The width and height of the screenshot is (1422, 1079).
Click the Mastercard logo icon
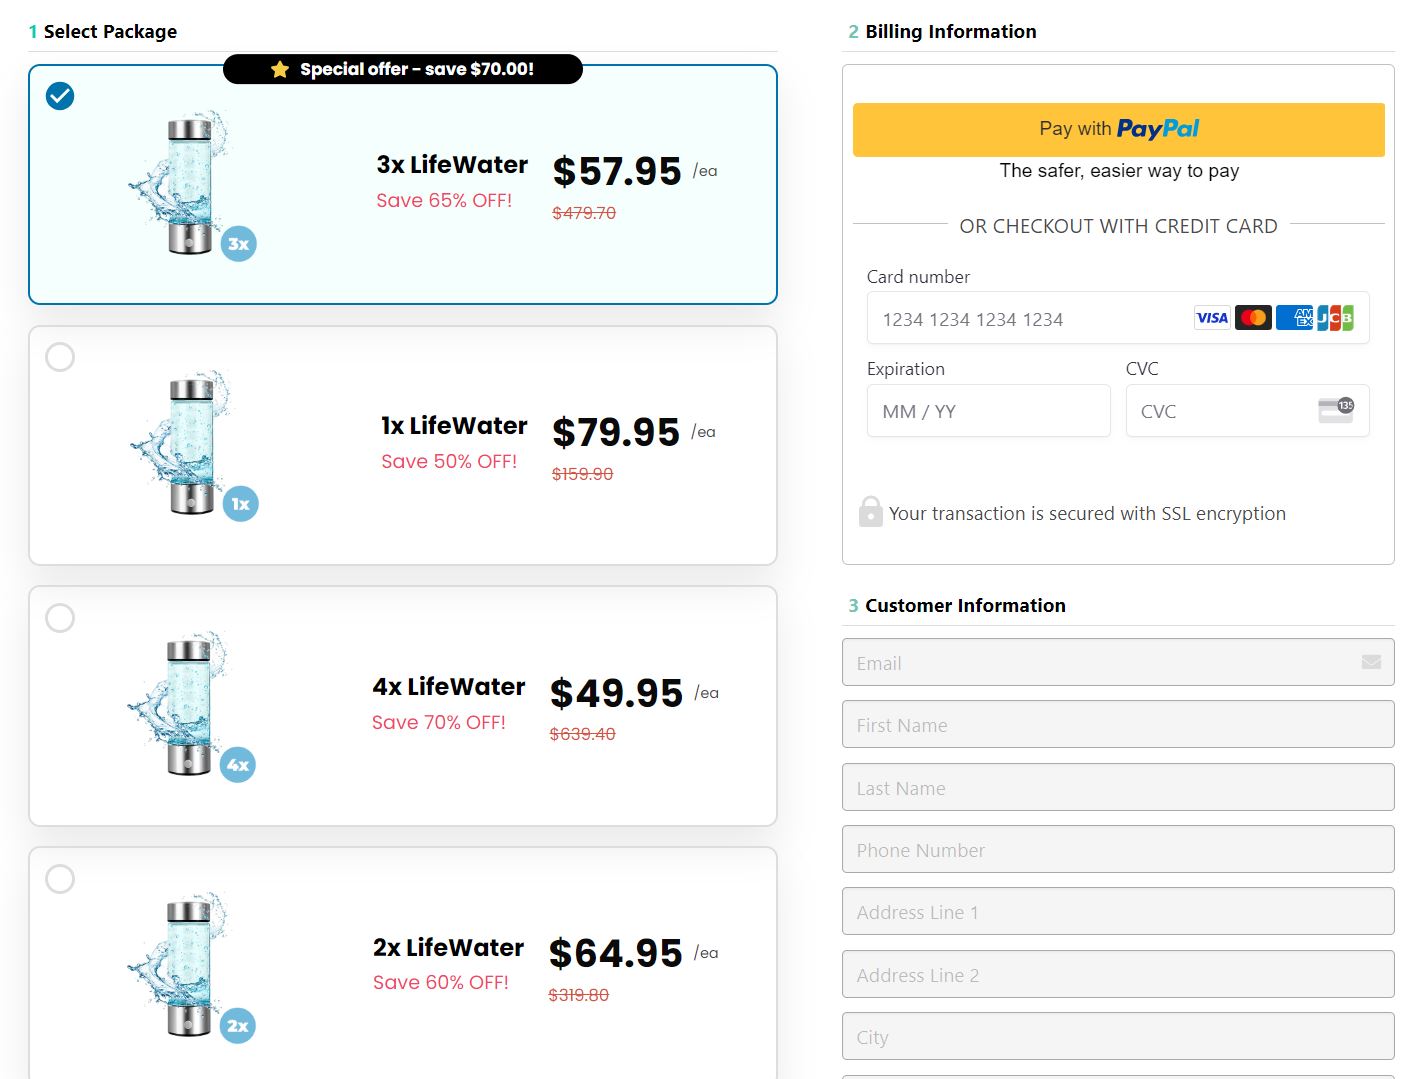pos(1253,318)
